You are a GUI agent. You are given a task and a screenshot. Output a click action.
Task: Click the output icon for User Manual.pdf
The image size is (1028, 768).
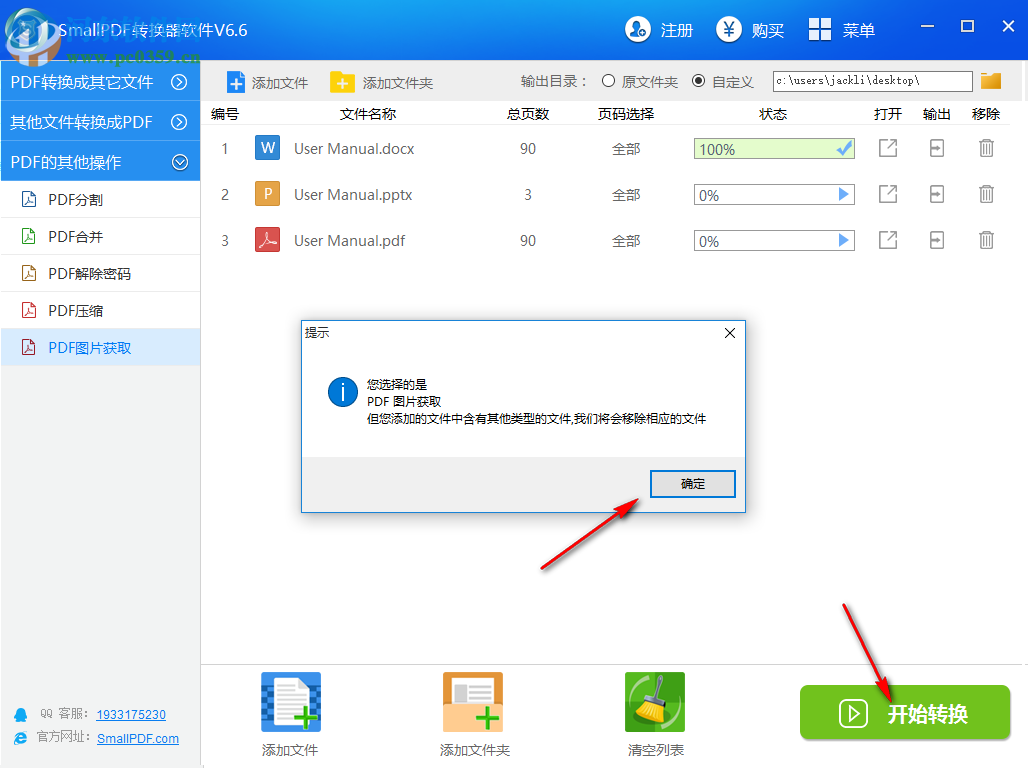[x=936, y=240]
